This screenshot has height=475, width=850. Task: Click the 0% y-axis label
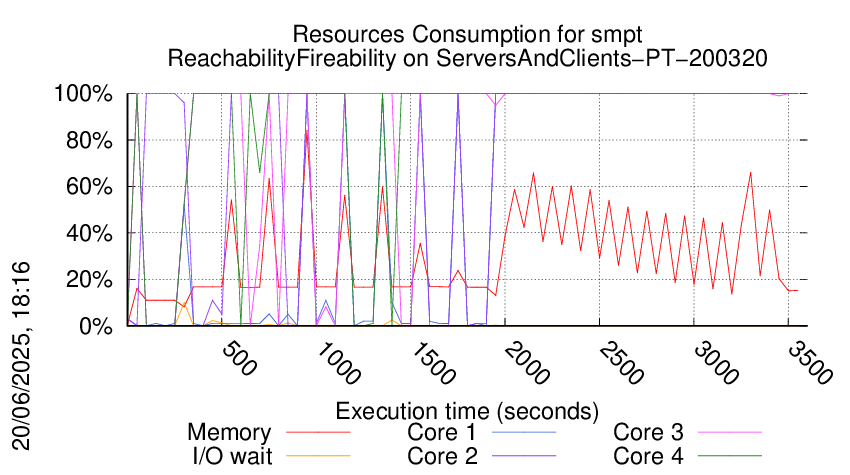(x=96, y=326)
